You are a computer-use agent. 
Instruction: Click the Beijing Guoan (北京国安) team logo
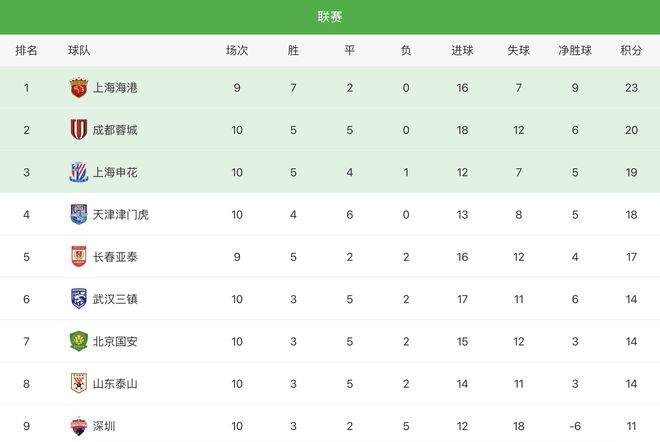click(x=78, y=341)
